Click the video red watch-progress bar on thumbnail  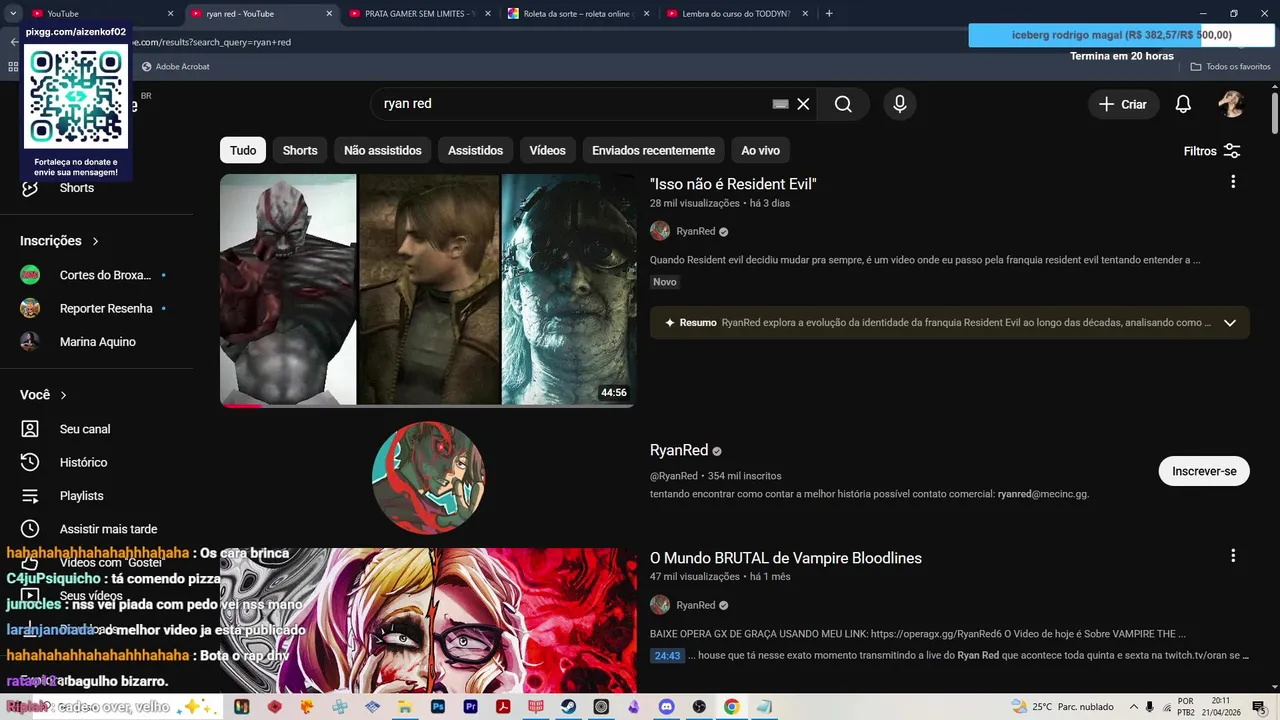[x=243, y=405]
